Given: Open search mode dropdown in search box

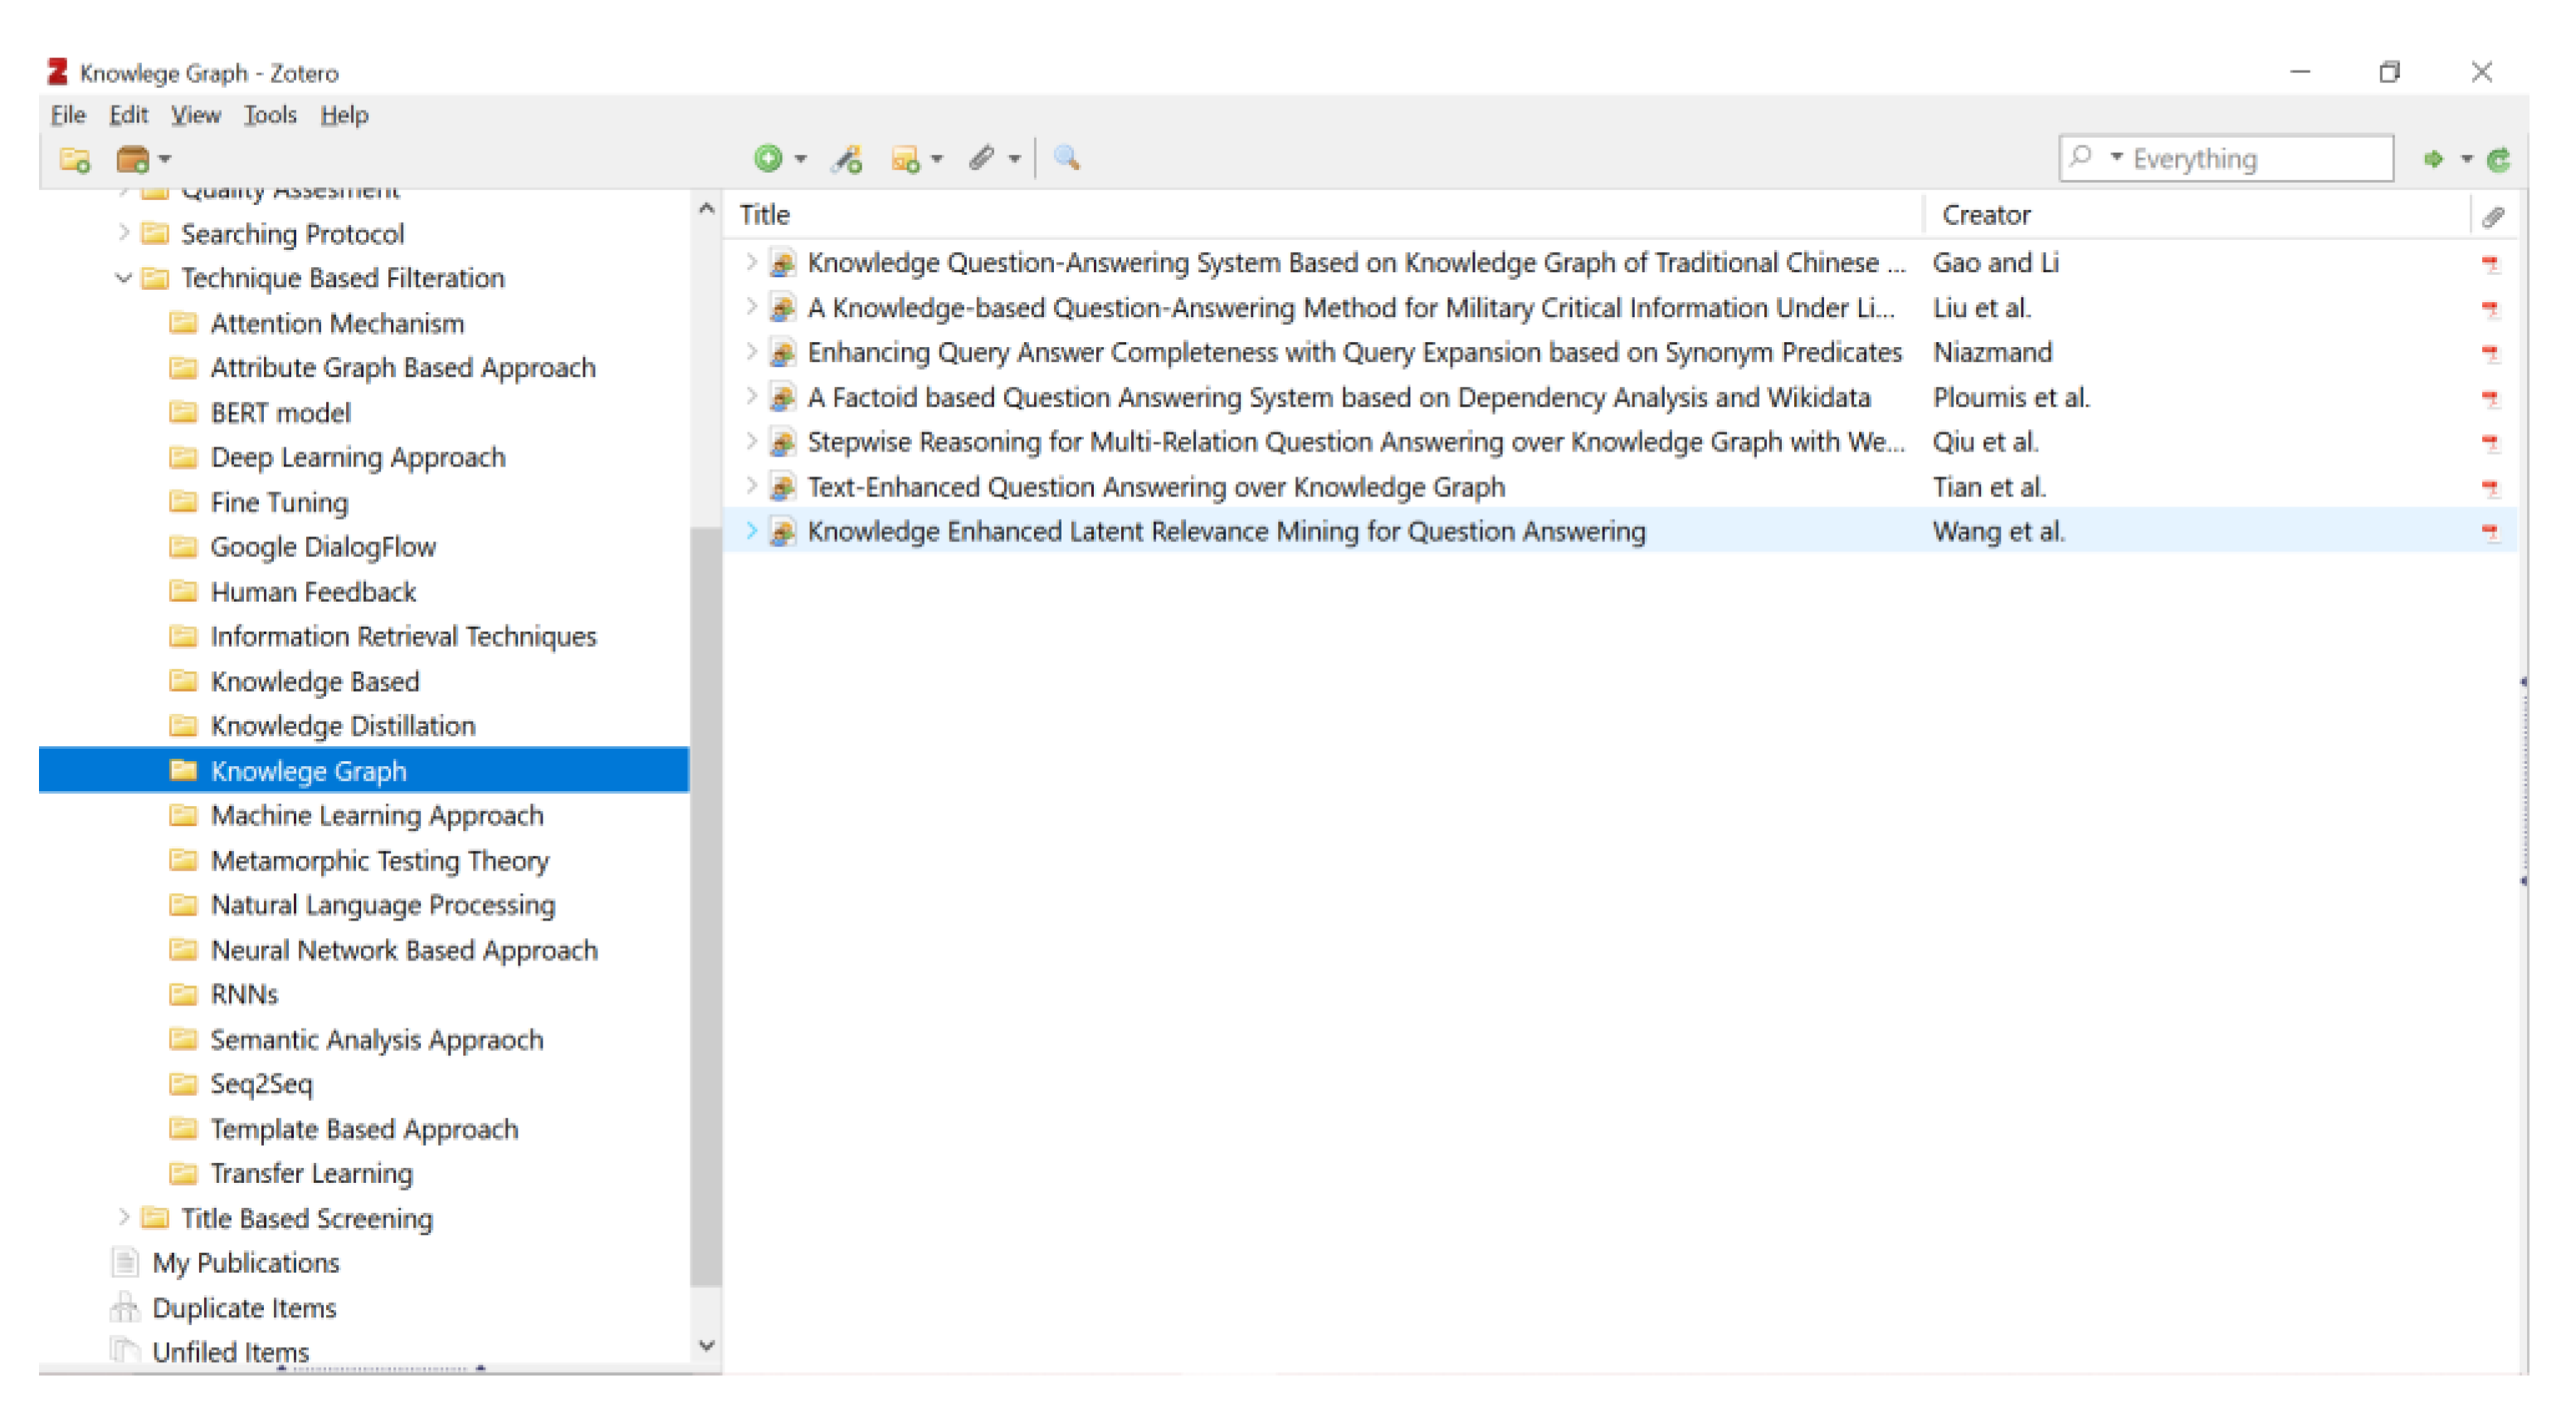Looking at the screenshot, I should 2116,158.
